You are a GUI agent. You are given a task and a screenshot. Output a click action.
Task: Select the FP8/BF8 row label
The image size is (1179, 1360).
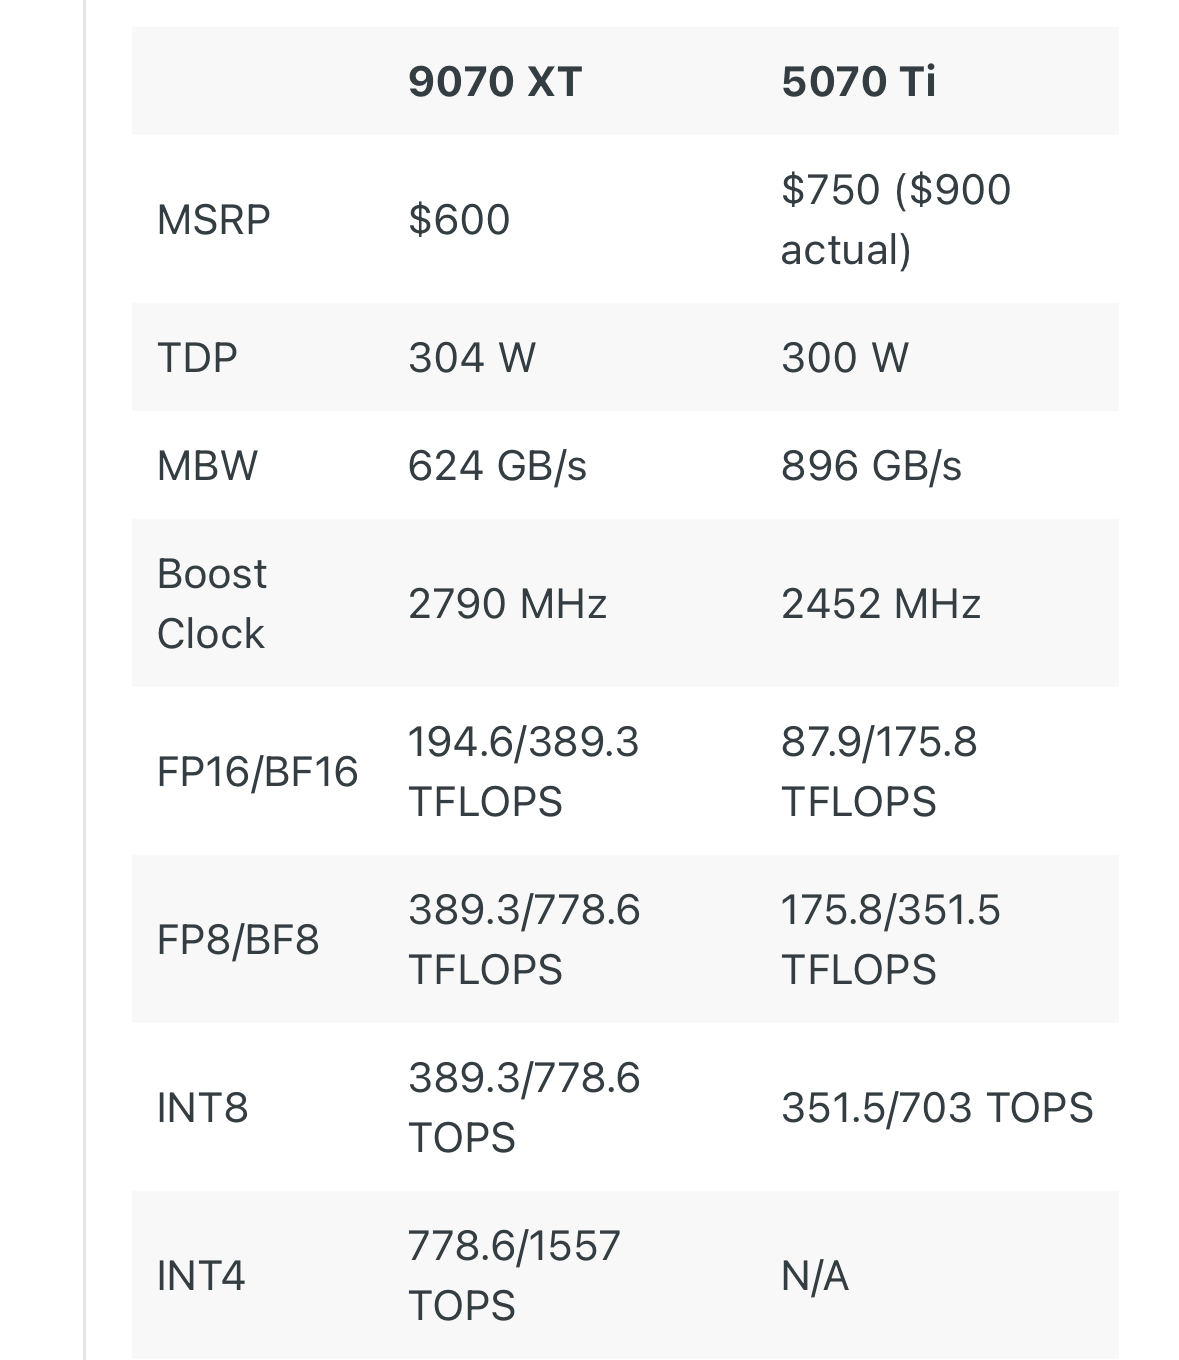click(238, 940)
